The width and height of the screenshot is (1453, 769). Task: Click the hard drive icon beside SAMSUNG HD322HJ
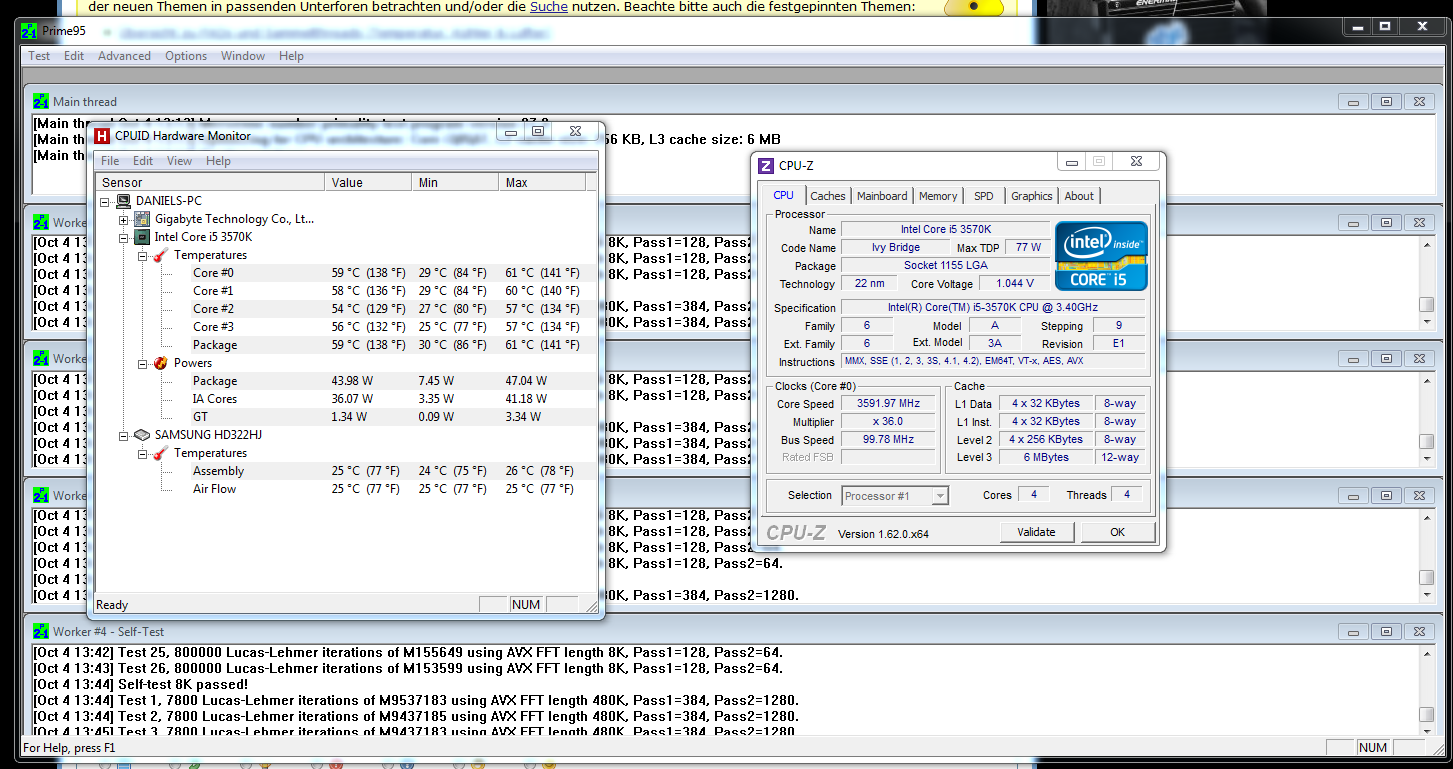coord(142,435)
